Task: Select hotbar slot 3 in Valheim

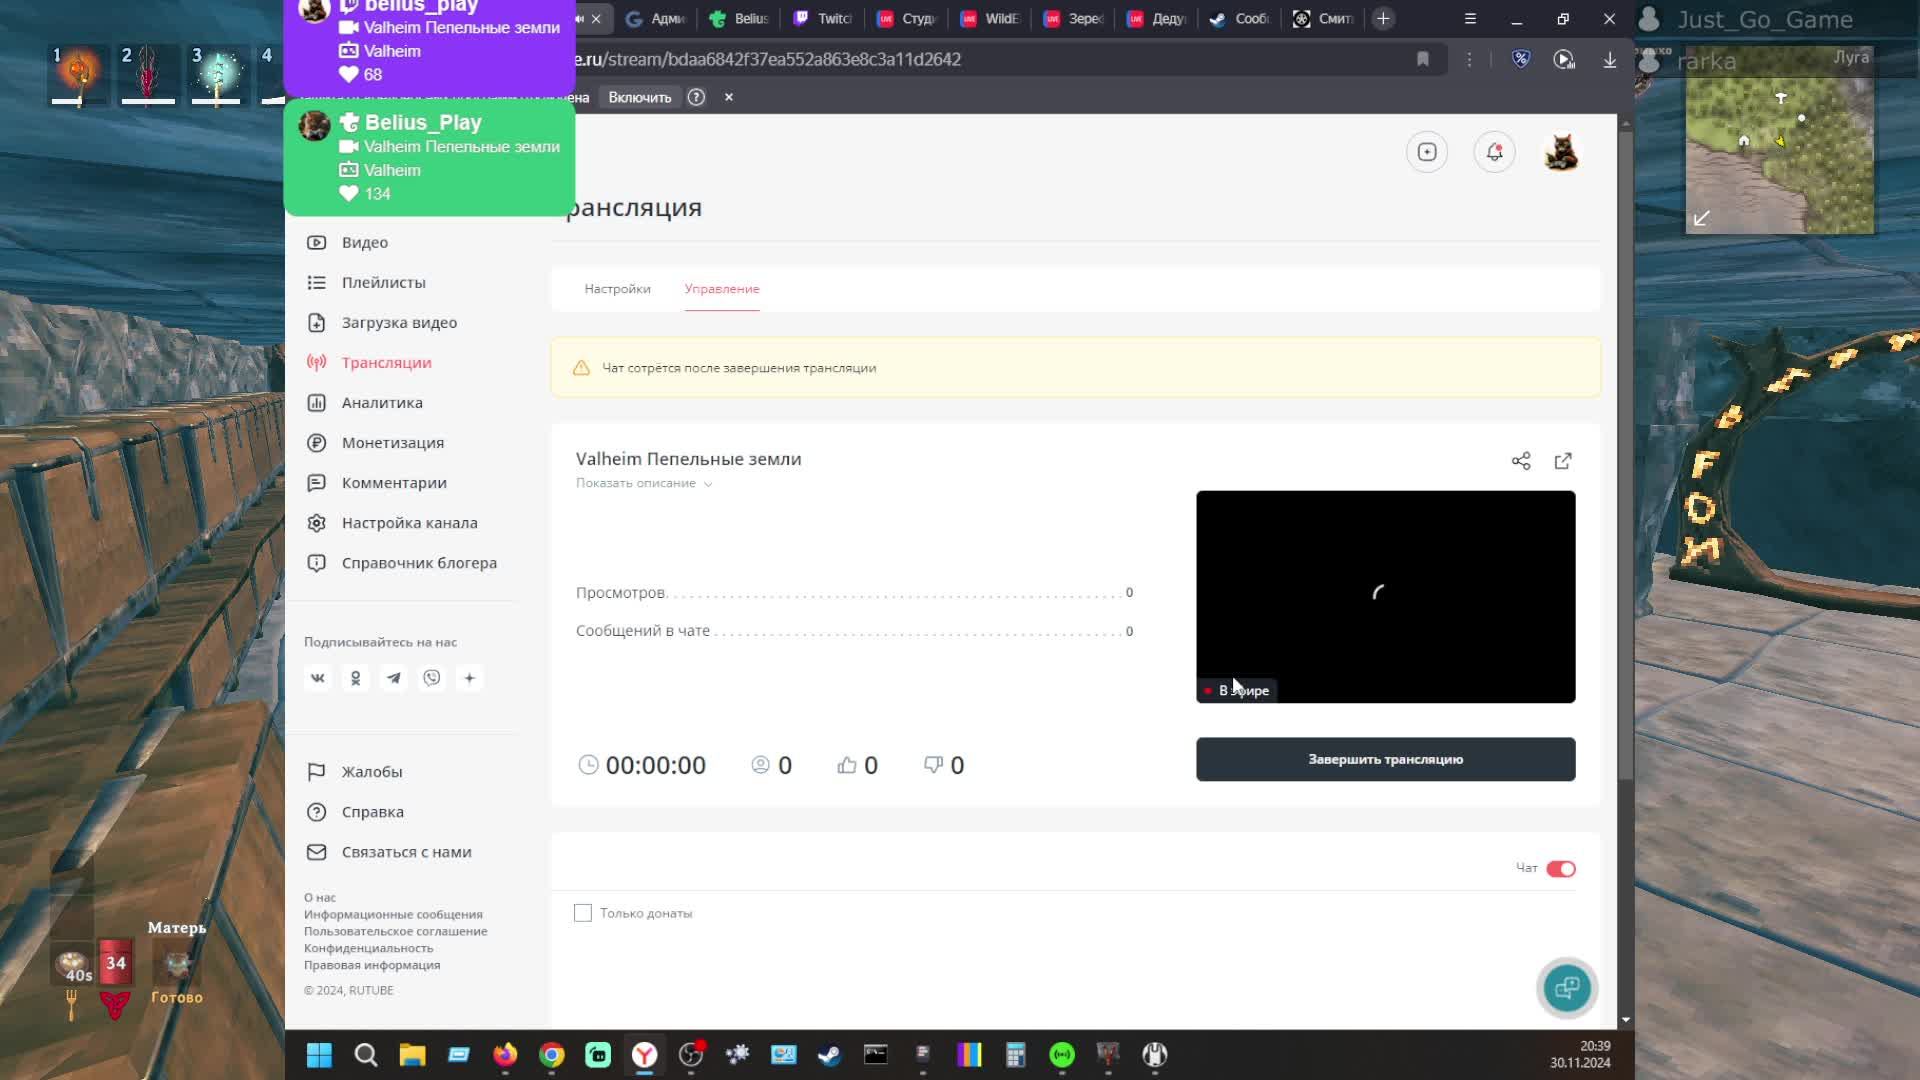Action: (x=216, y=75)
